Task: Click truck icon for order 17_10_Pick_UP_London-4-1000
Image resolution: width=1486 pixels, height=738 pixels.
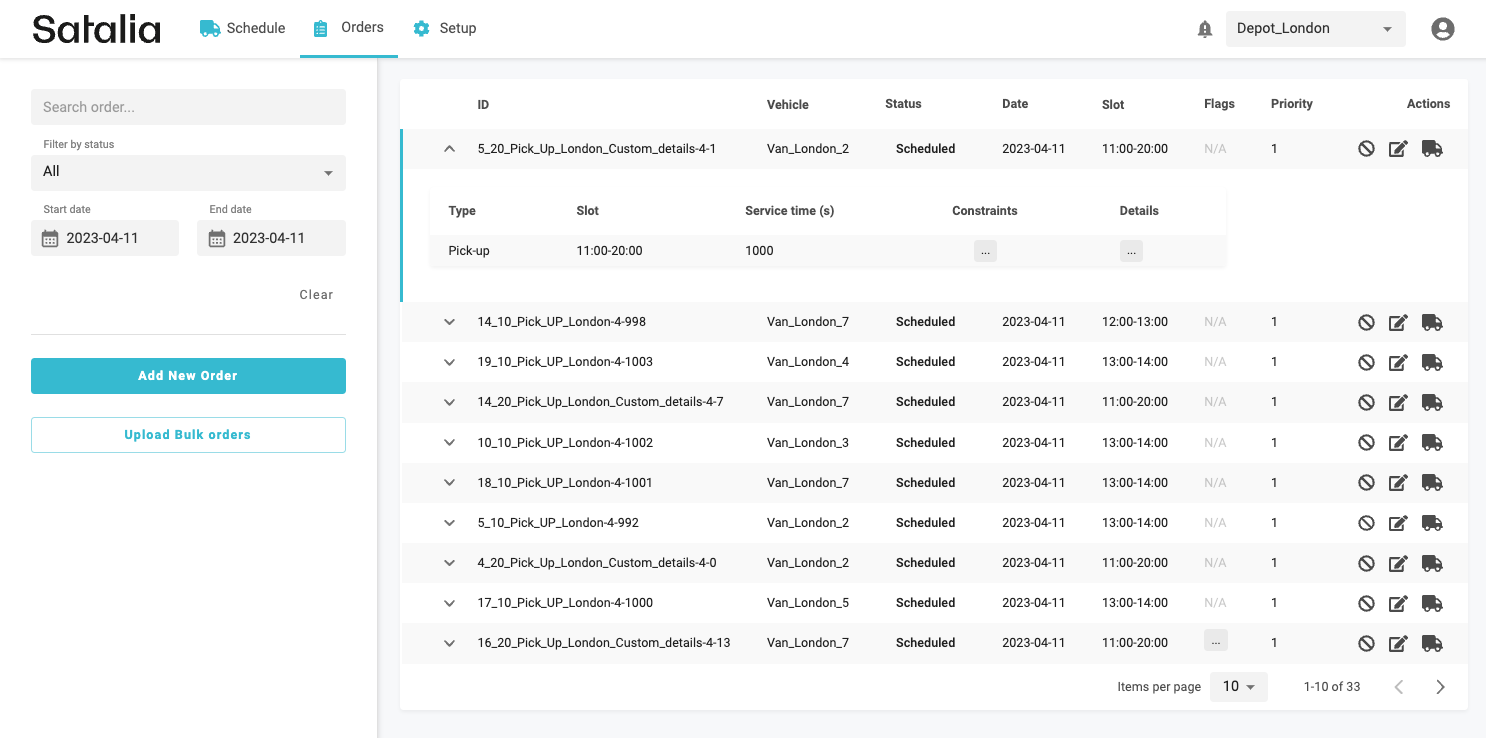Action: click(x=1432, y=603)
